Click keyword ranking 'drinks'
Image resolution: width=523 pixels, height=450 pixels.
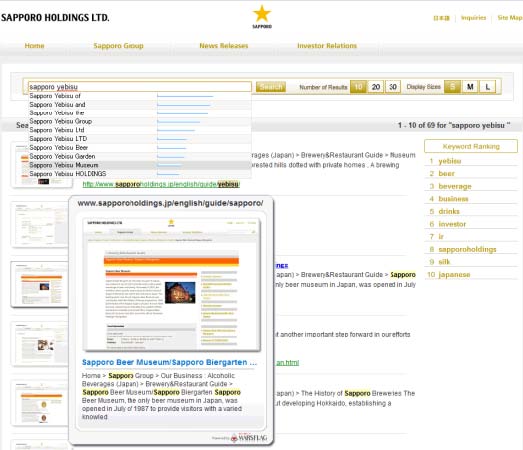[449, 211]
